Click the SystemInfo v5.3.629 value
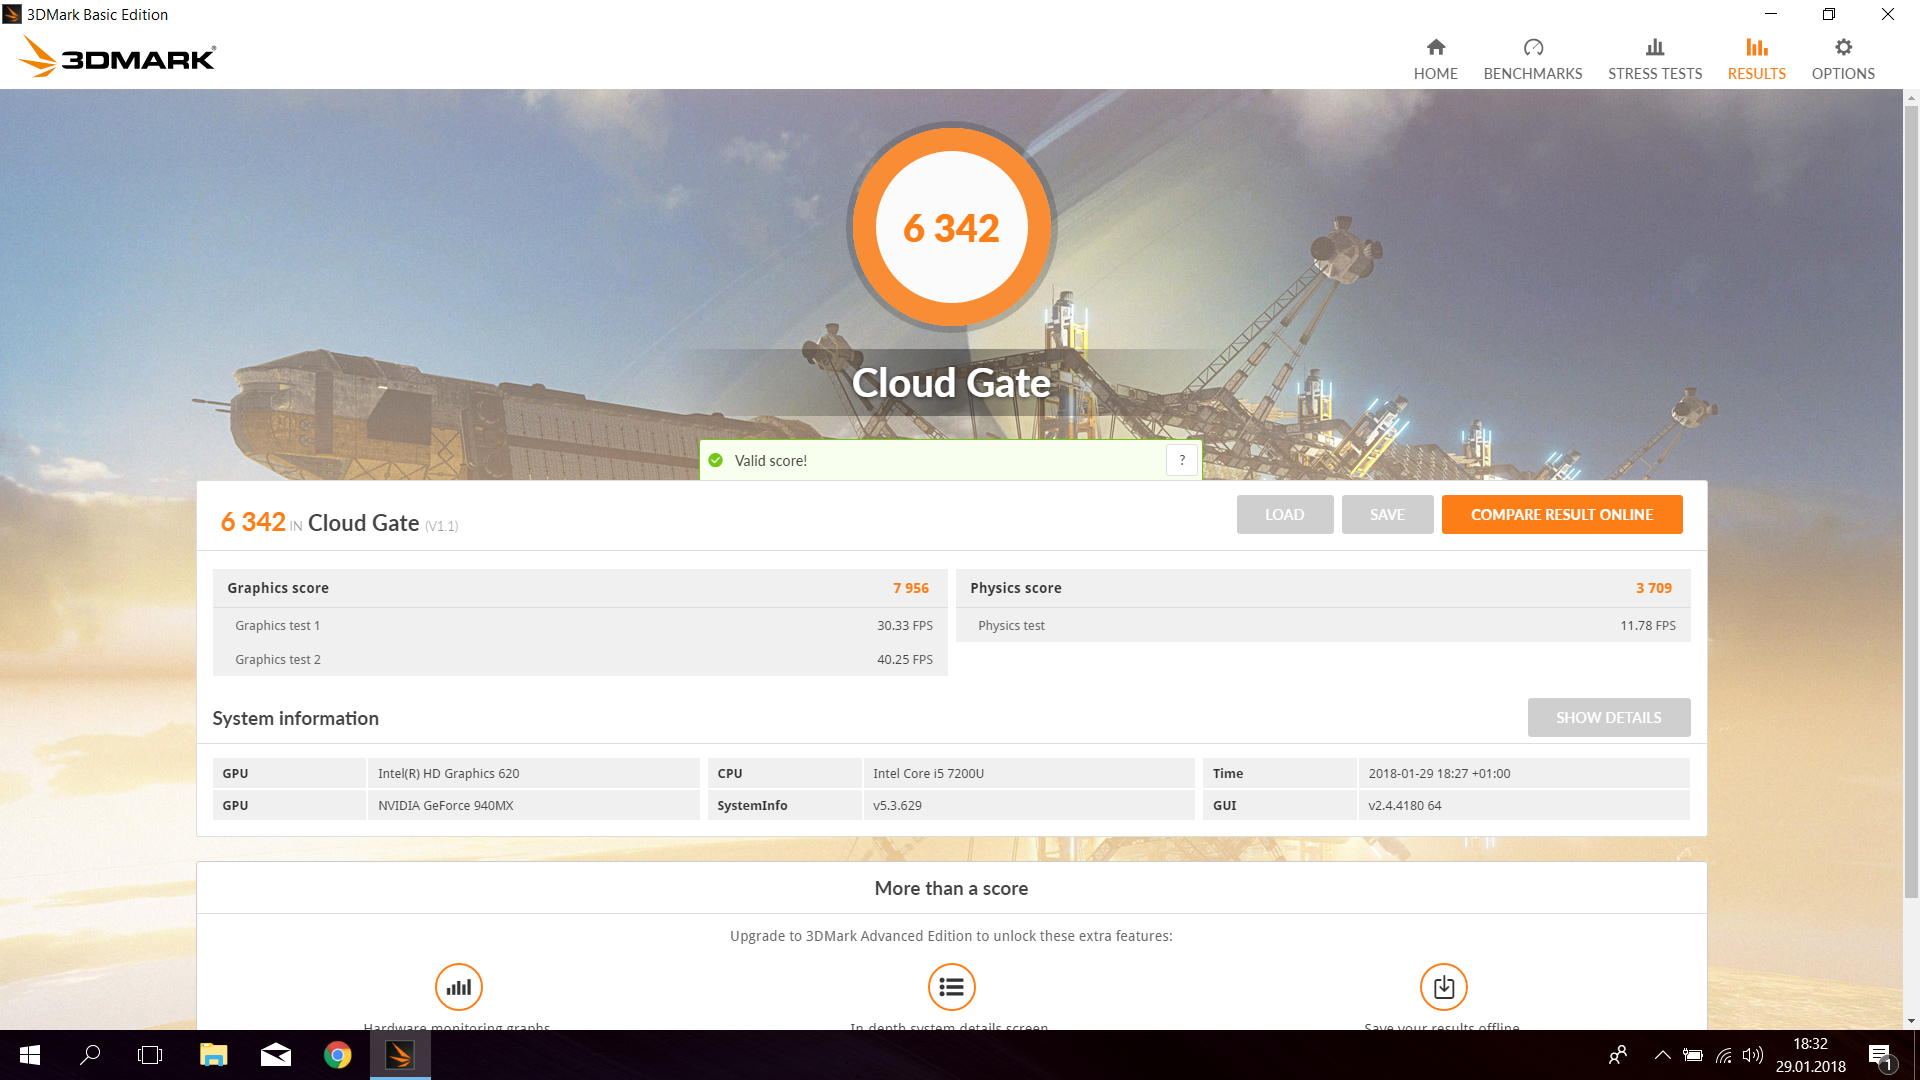 coord(897,805)
